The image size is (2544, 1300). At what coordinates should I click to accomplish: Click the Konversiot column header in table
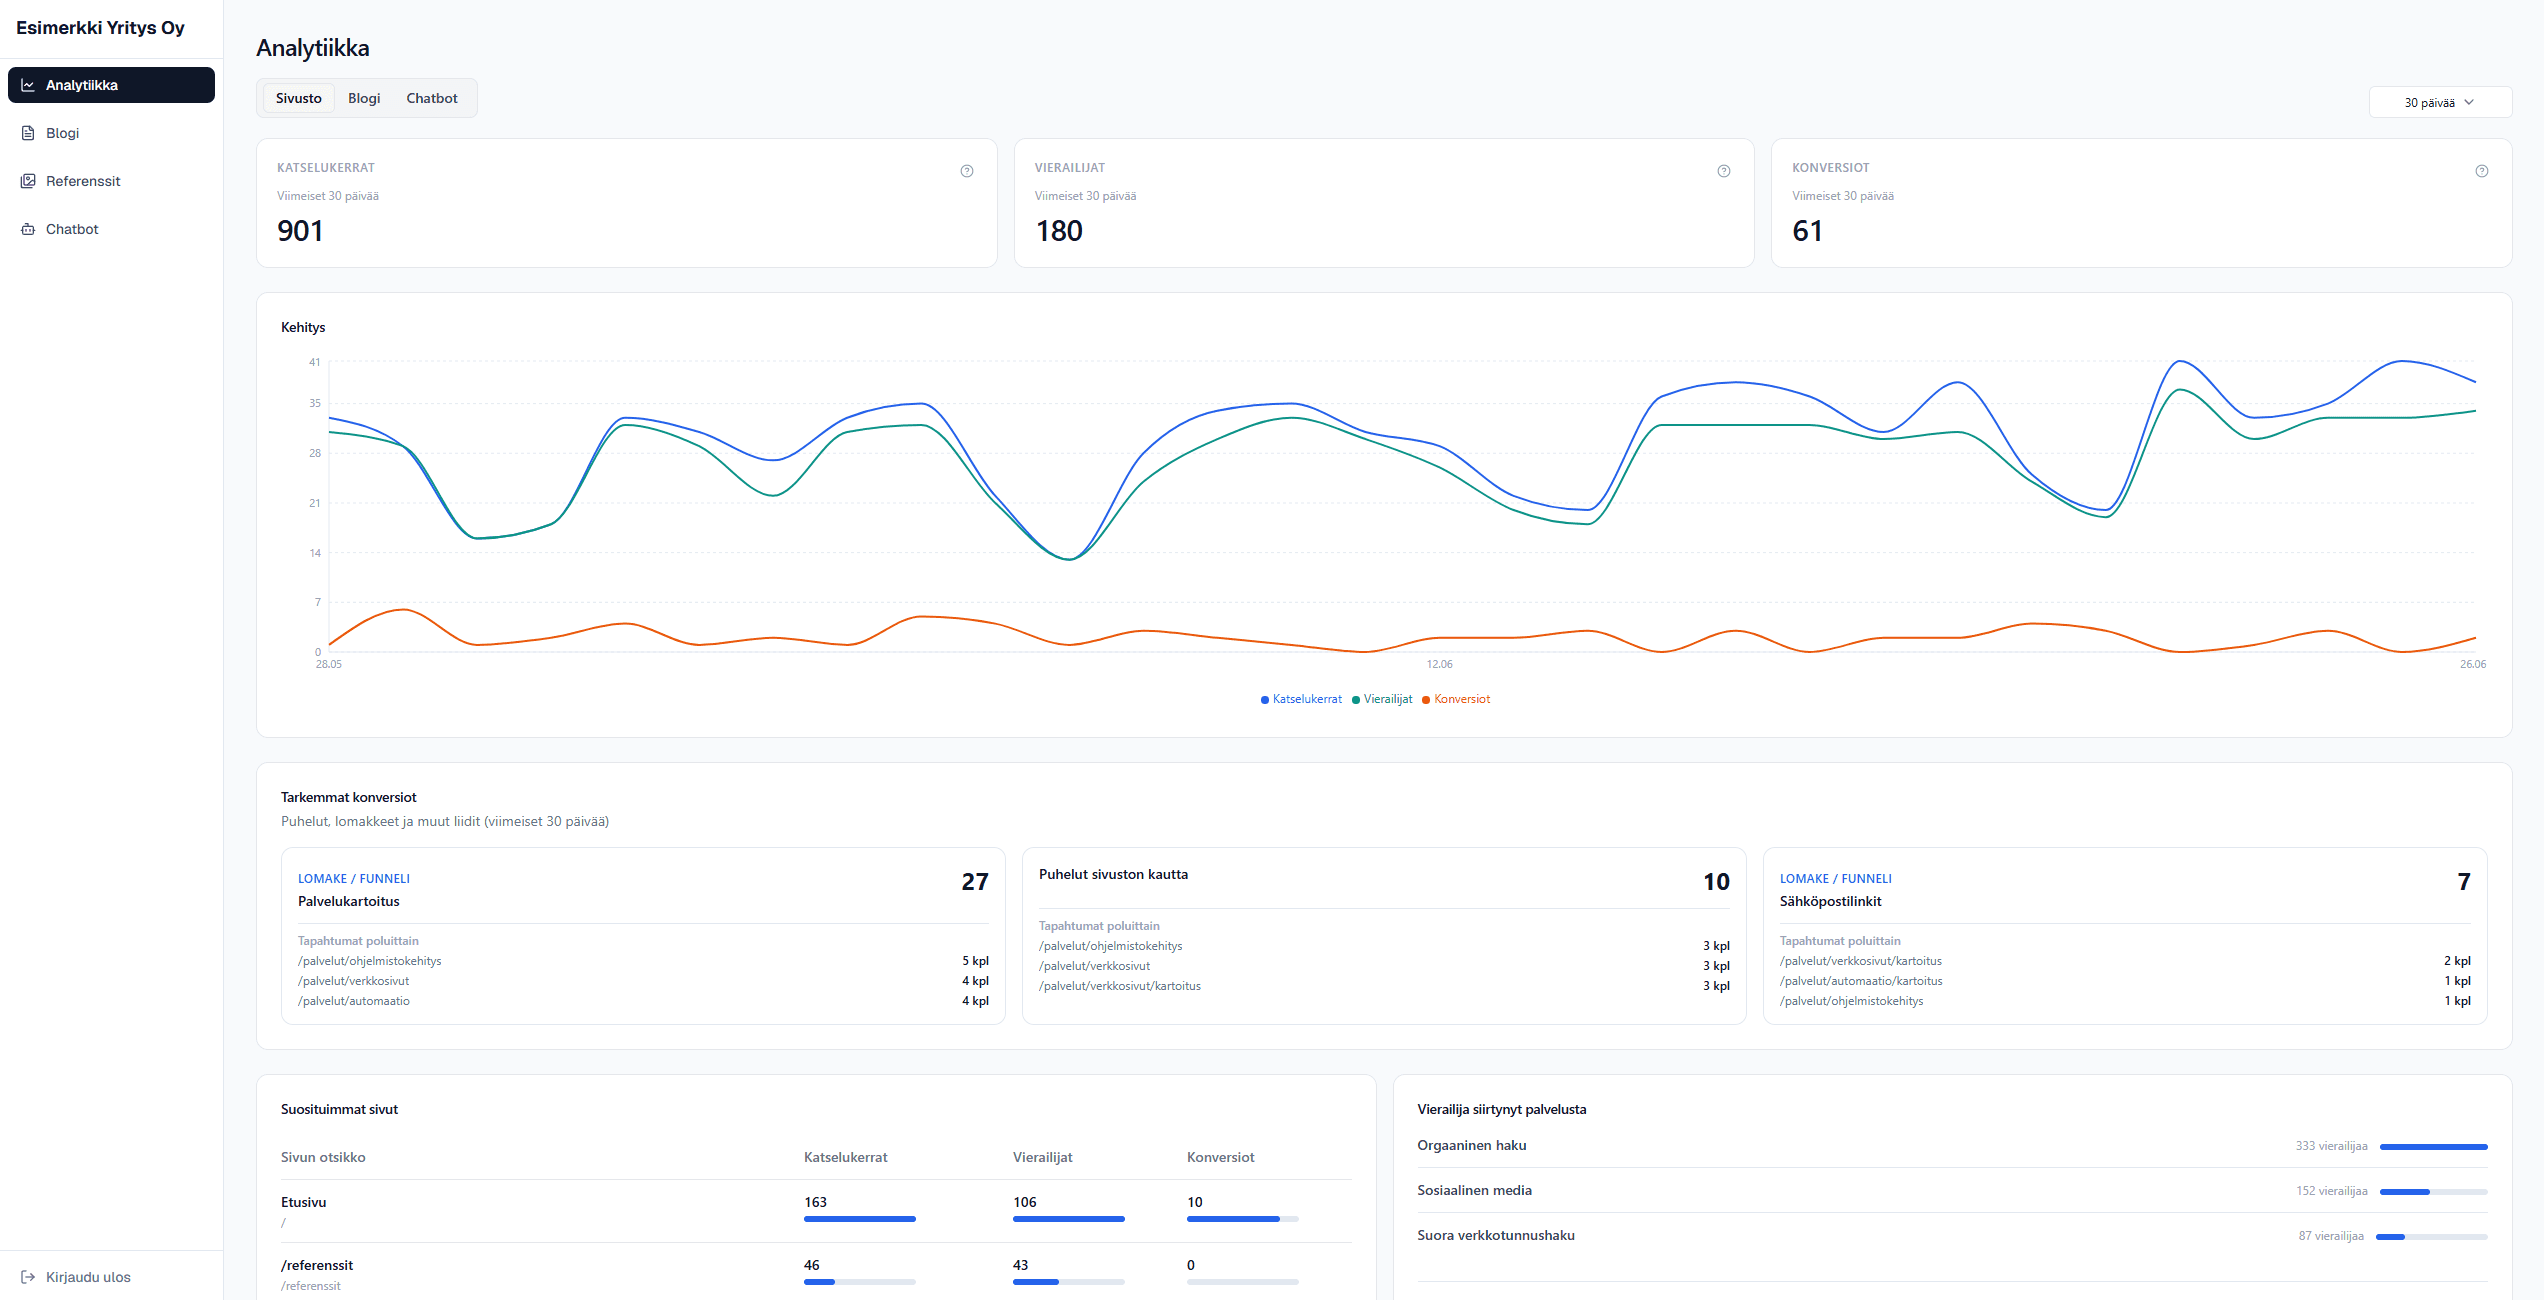1221,1157
